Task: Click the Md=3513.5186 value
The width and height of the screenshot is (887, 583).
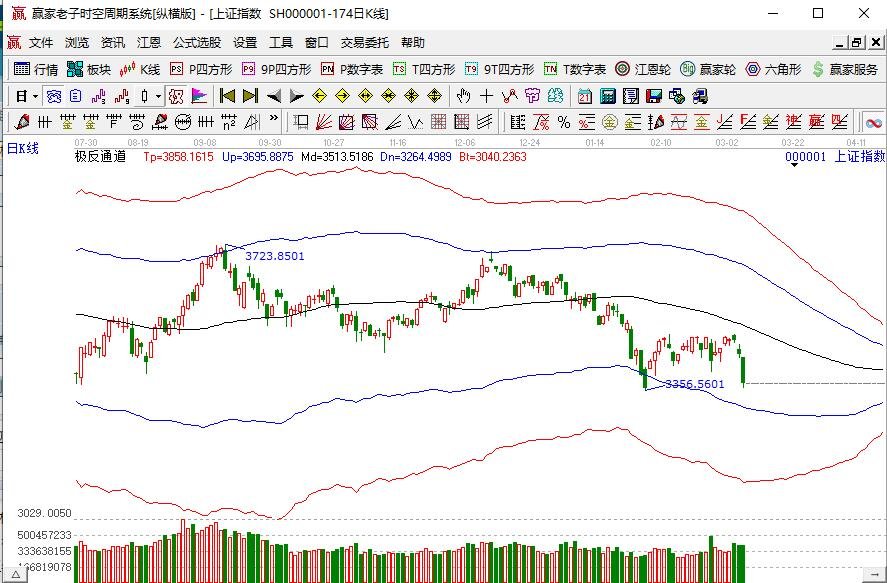Action: (337, 157)
